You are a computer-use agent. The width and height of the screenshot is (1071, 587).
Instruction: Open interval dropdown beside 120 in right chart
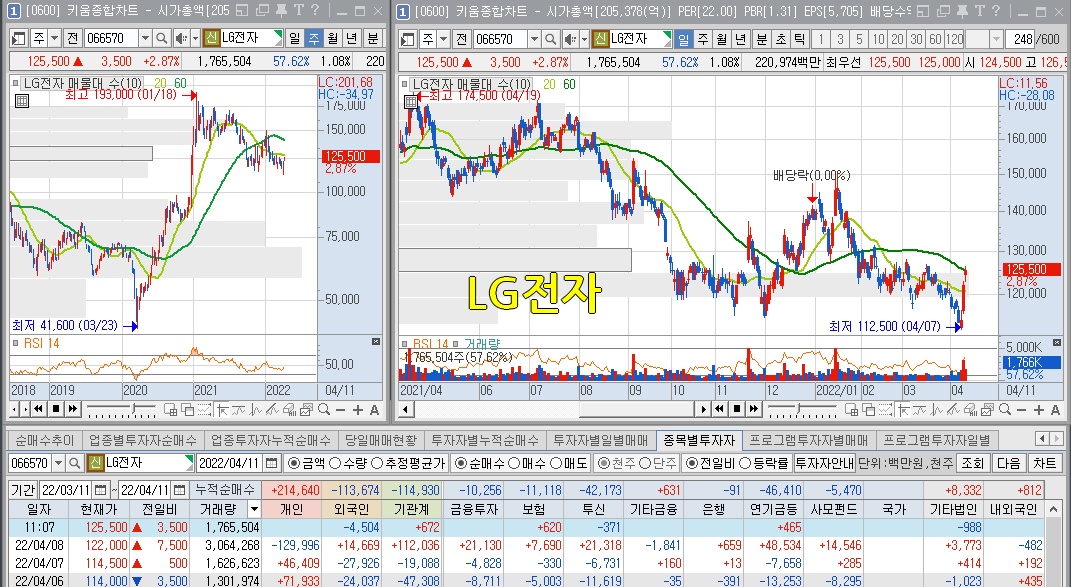click(x=995, y=39)
